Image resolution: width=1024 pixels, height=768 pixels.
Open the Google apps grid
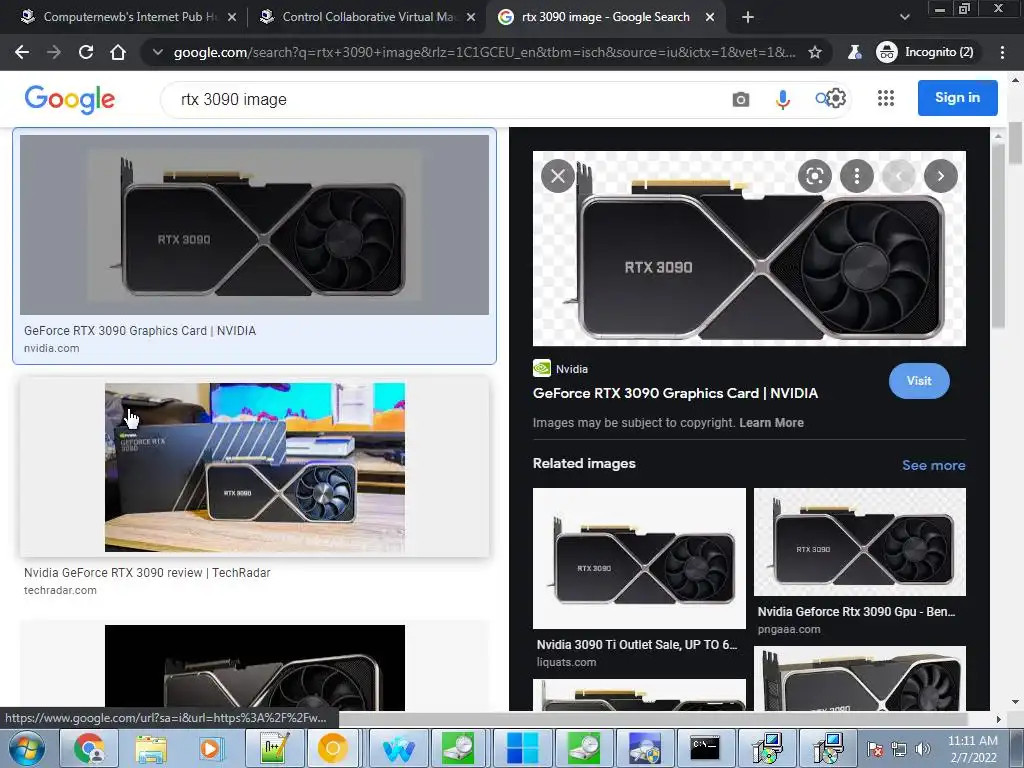886,98
